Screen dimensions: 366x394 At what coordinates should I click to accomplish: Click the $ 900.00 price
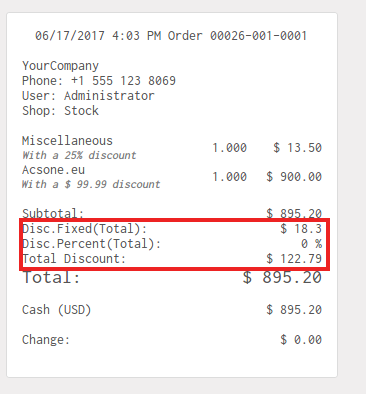coord(294,177)
